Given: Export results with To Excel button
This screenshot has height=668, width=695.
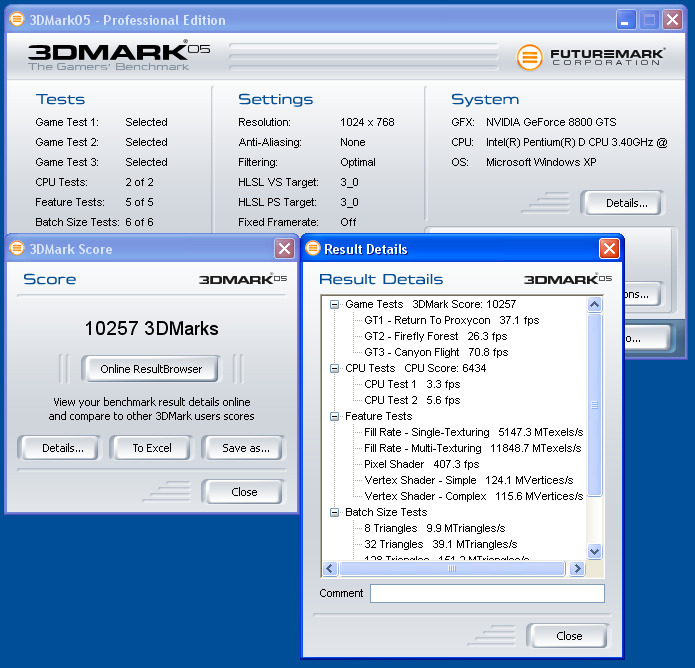Looking at the screenshot, I should click(152, 448).
